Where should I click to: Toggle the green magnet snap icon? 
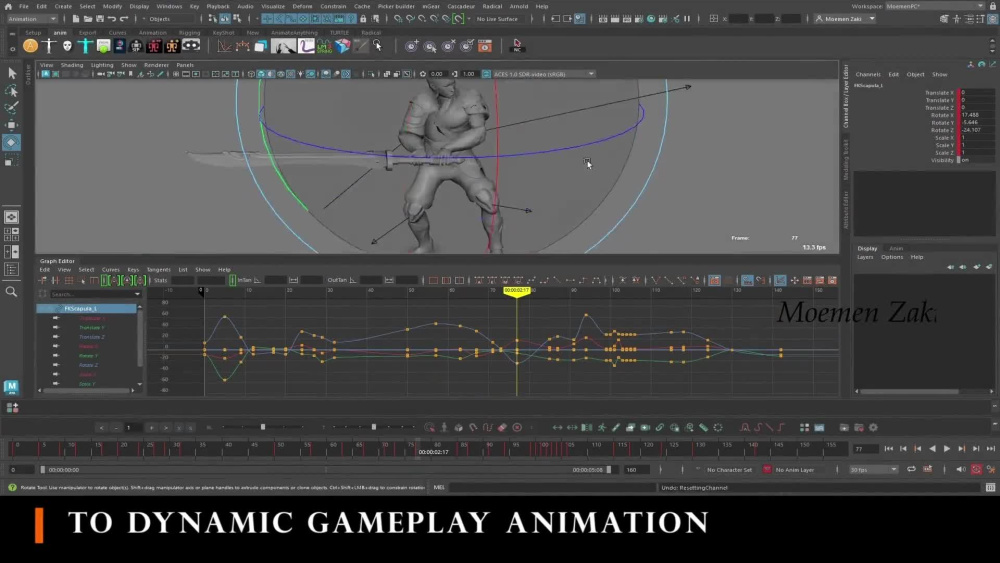point(458,19)
